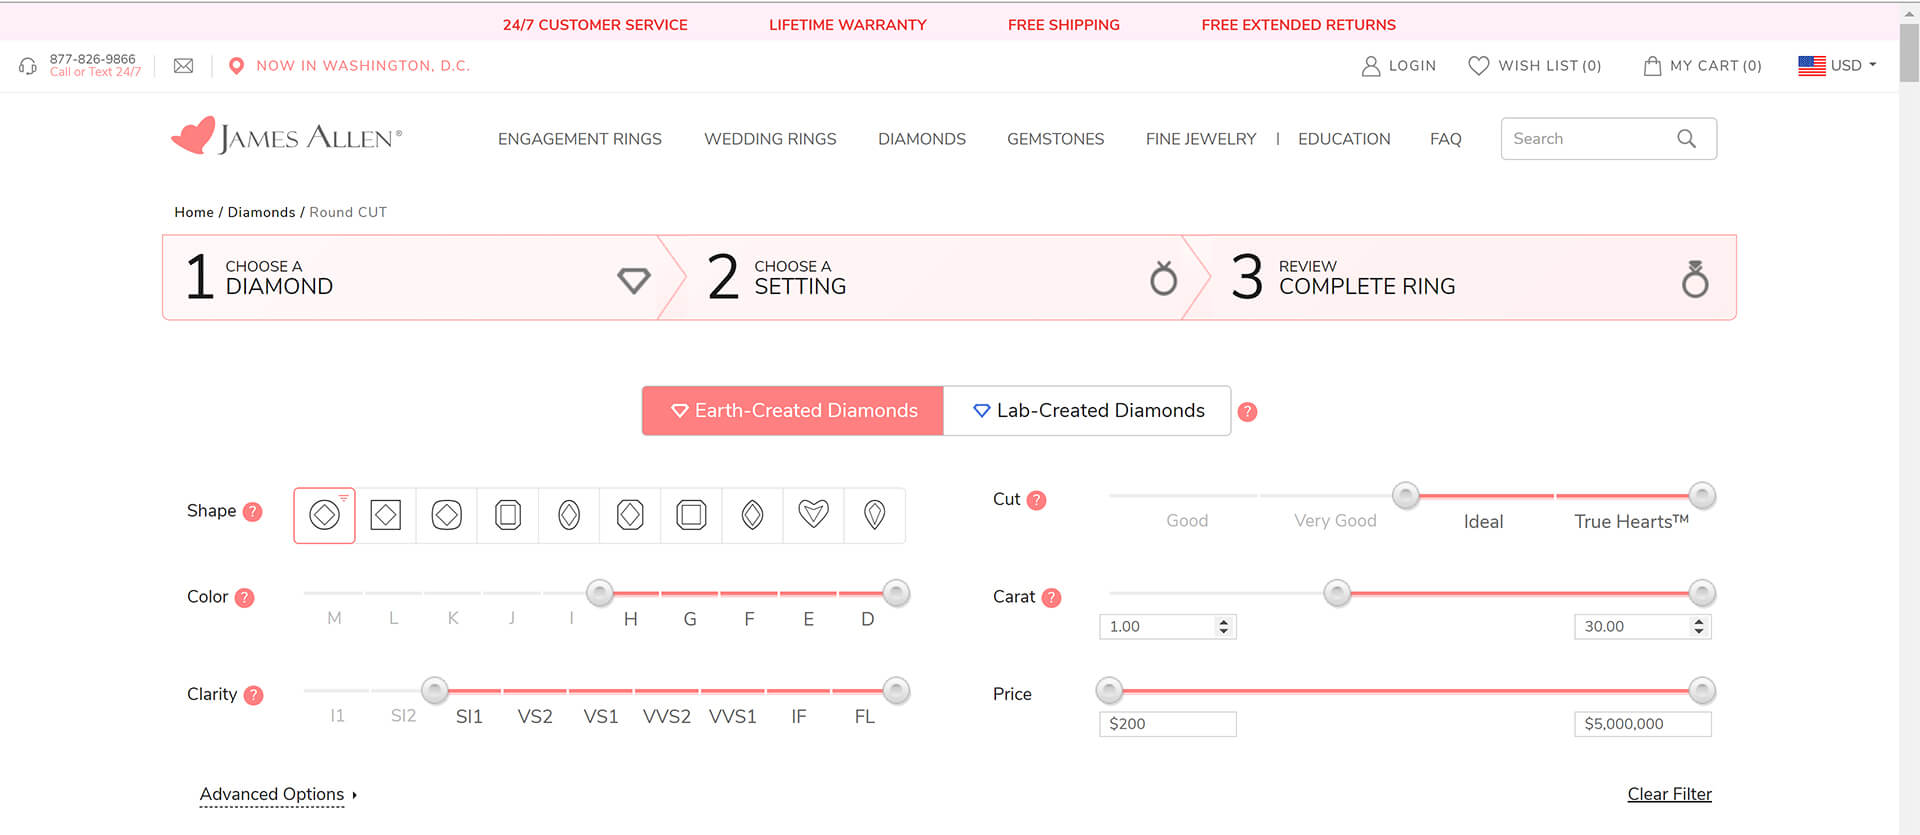The image size is (1920, 835).
Task: Increase the minimum carat value
Action: tap(1224, 622)
